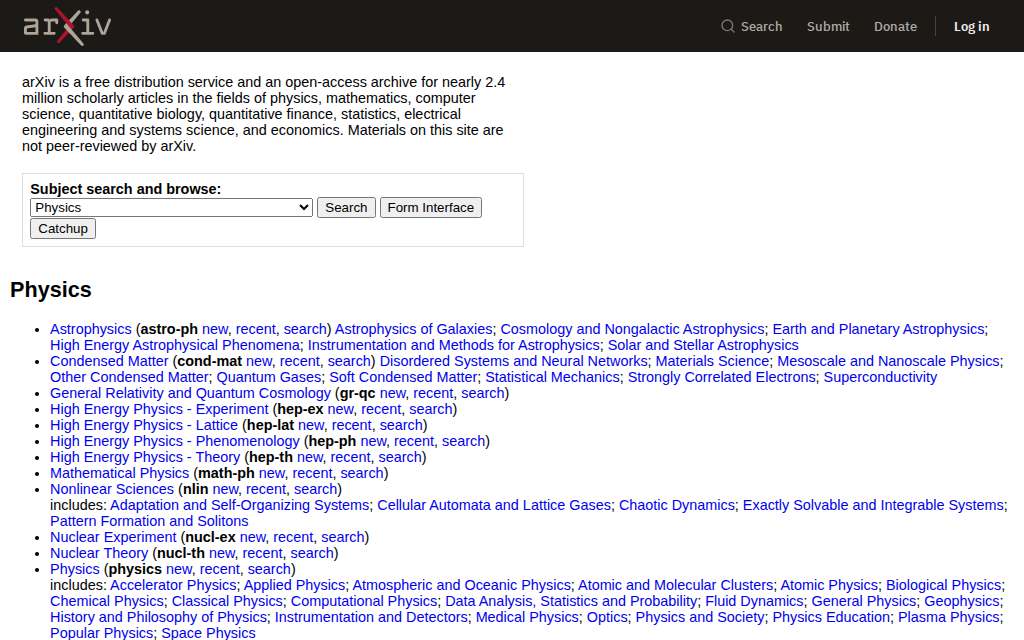The height and width of the screenshot is (640, 1024).
Task: Open Disordered Systems and Neural Networks
Action: tap(514, 361)
